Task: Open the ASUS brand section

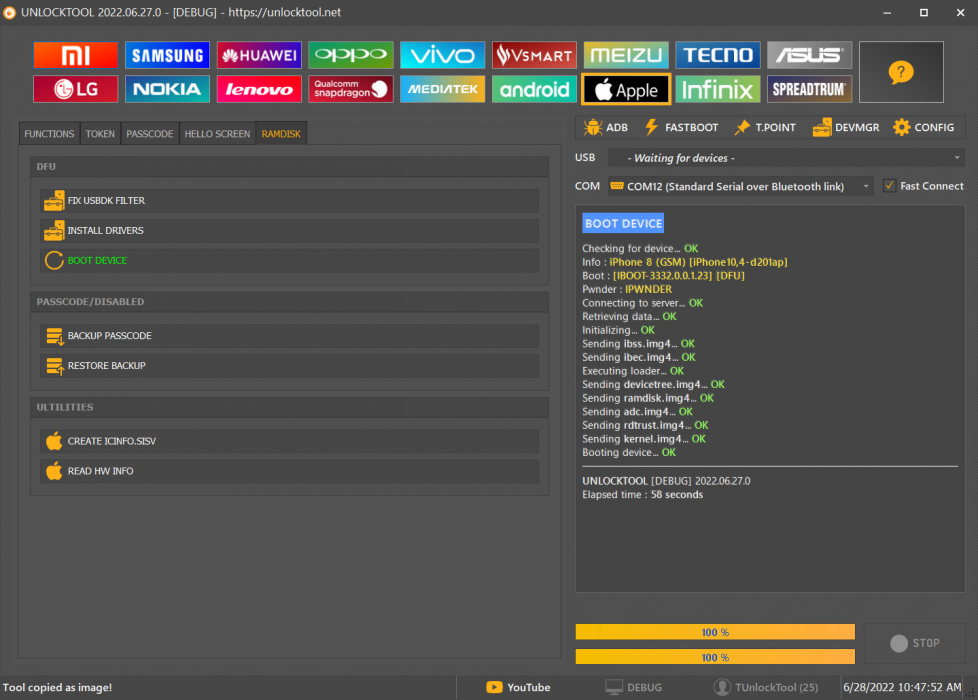Action: pos(809,55)
